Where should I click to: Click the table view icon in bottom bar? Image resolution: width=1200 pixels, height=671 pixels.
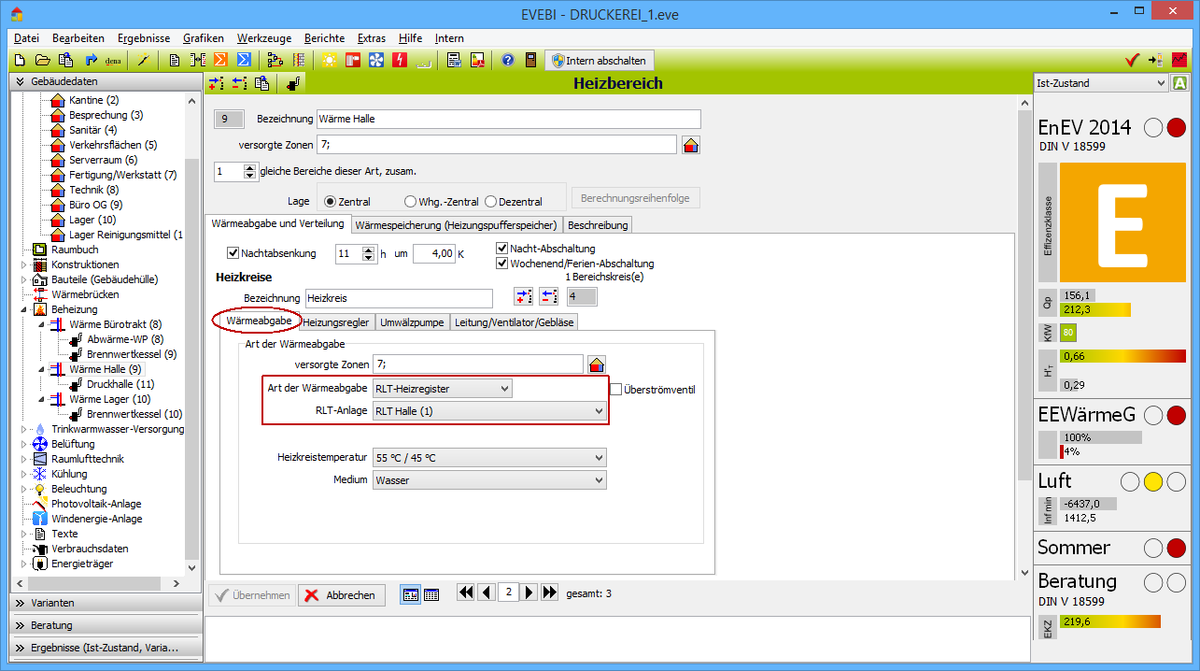[x=432, y=594]
